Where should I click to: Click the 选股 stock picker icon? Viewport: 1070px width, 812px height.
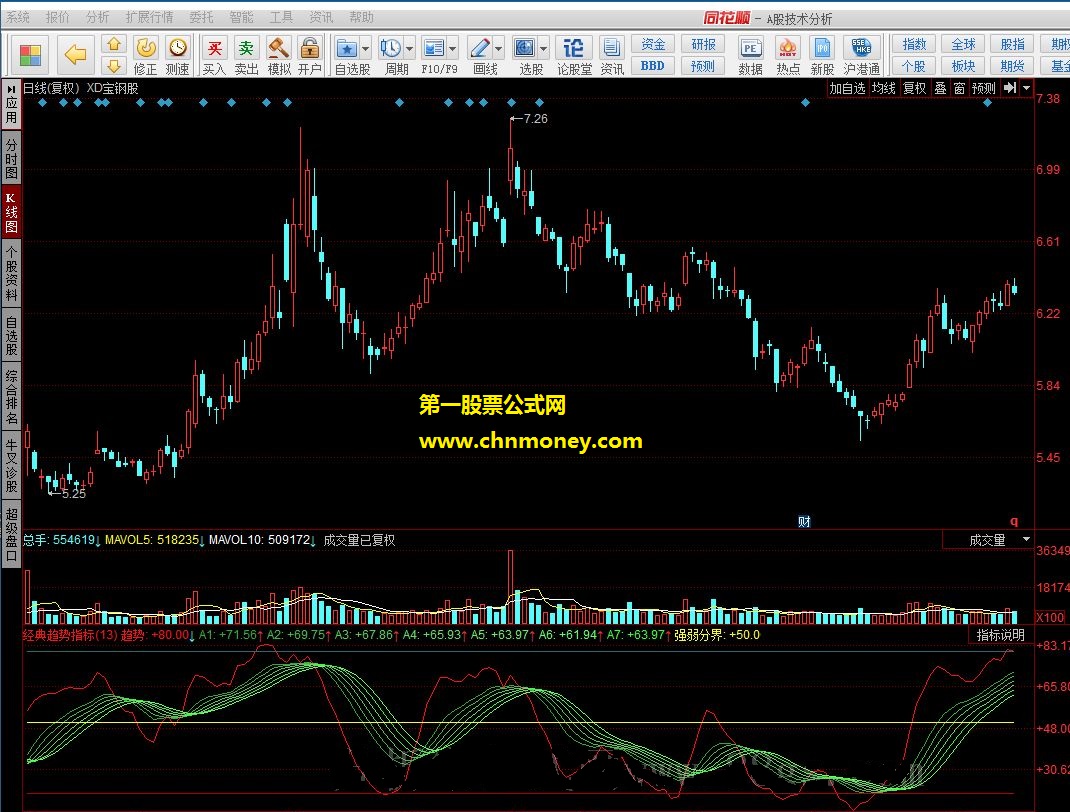(x=524, y=48)
